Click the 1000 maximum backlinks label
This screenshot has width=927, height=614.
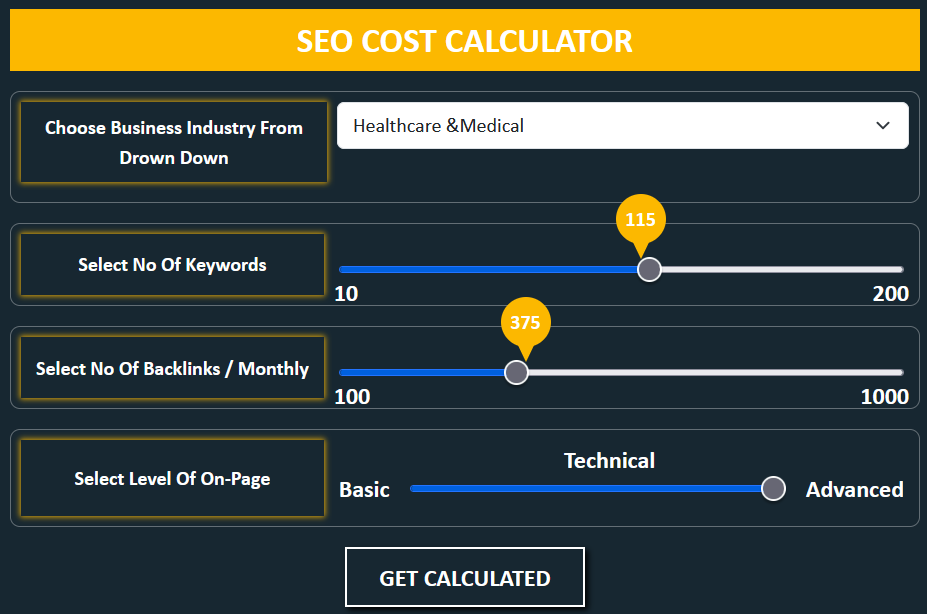point(884,397)
